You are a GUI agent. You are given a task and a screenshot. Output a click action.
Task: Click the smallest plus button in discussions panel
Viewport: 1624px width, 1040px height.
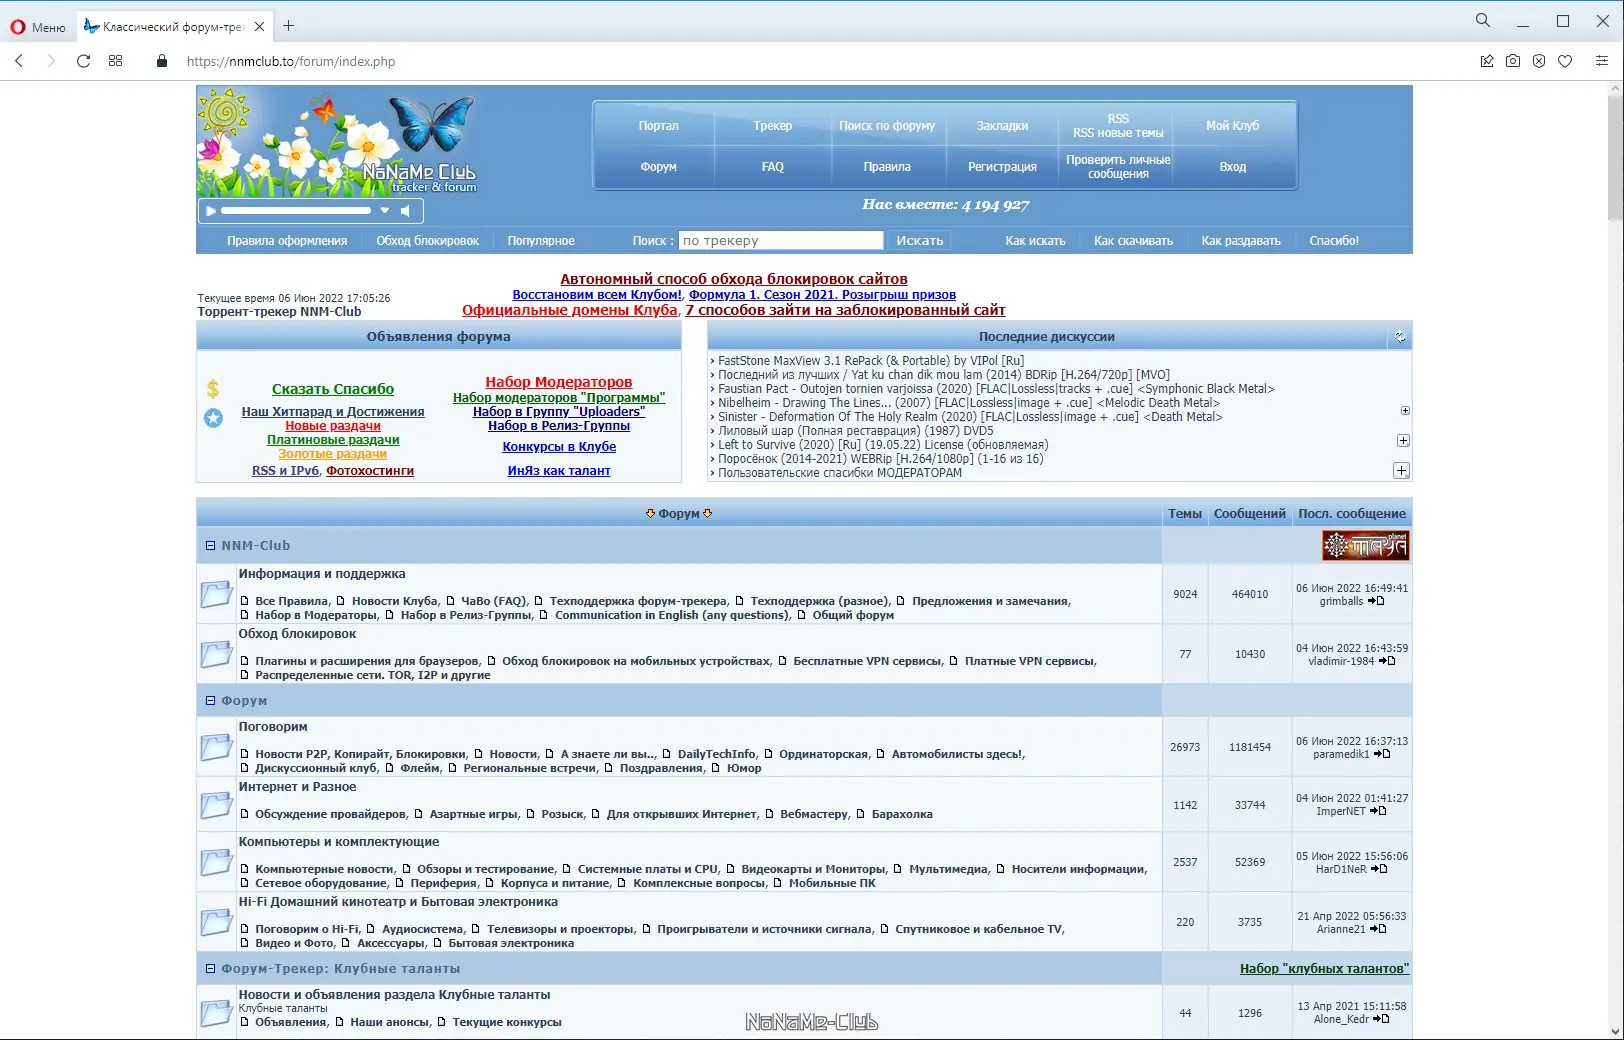(1405, 411)
